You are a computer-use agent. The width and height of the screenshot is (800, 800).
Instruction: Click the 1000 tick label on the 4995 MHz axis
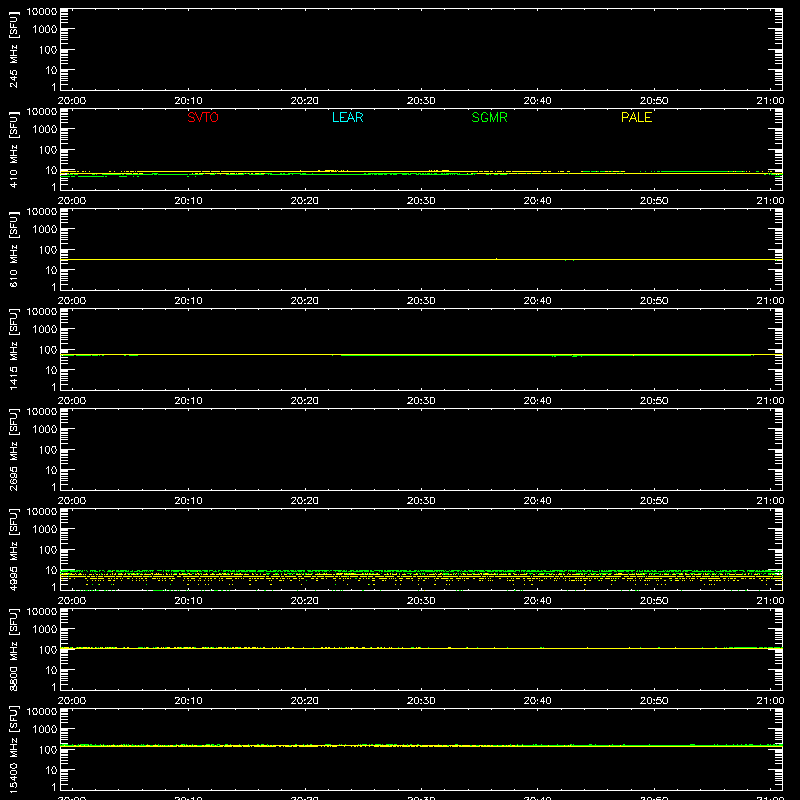(x=45, y=530)
